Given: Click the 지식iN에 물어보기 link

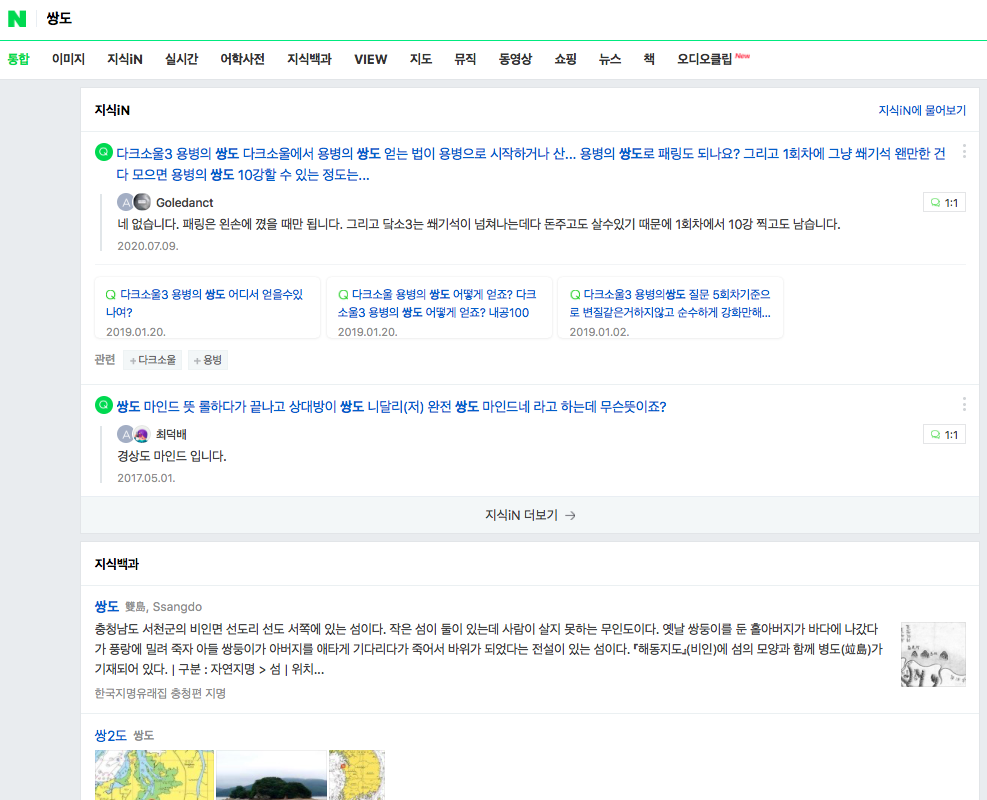Looking at the screenshot, I should click(x=922, y=110).
